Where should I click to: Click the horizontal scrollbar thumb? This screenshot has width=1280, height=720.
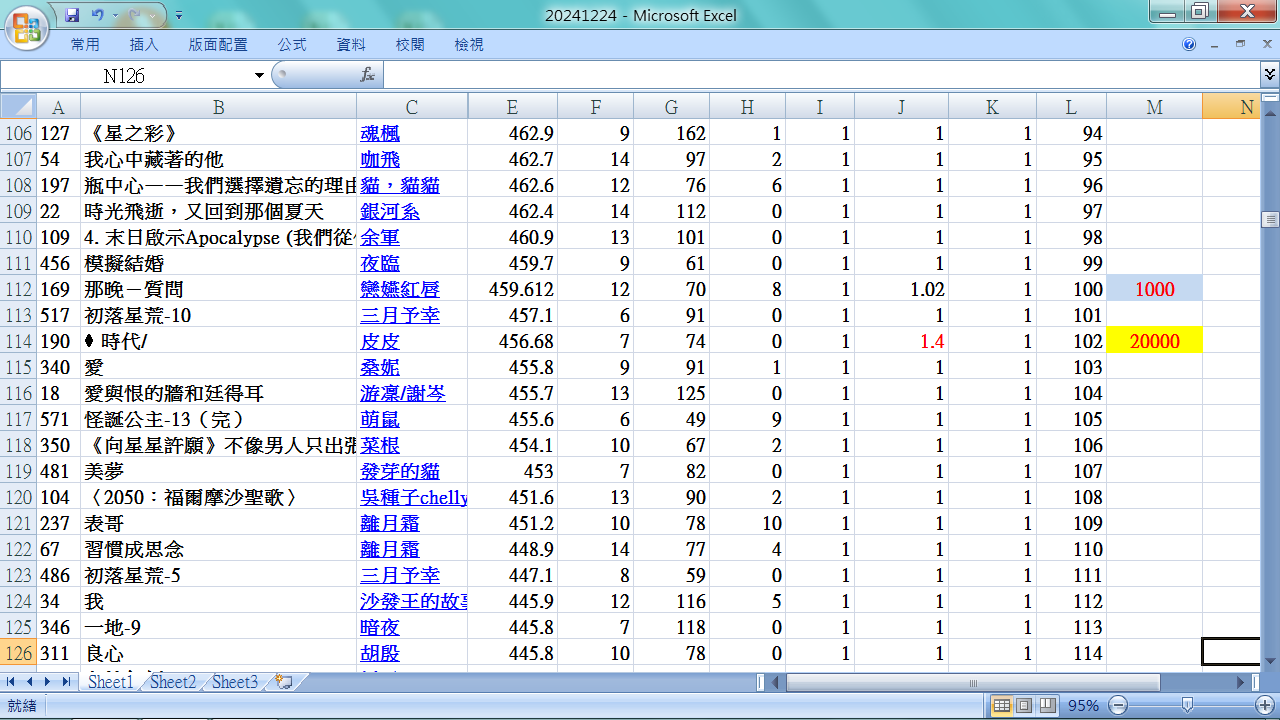[x=973, y=682]
